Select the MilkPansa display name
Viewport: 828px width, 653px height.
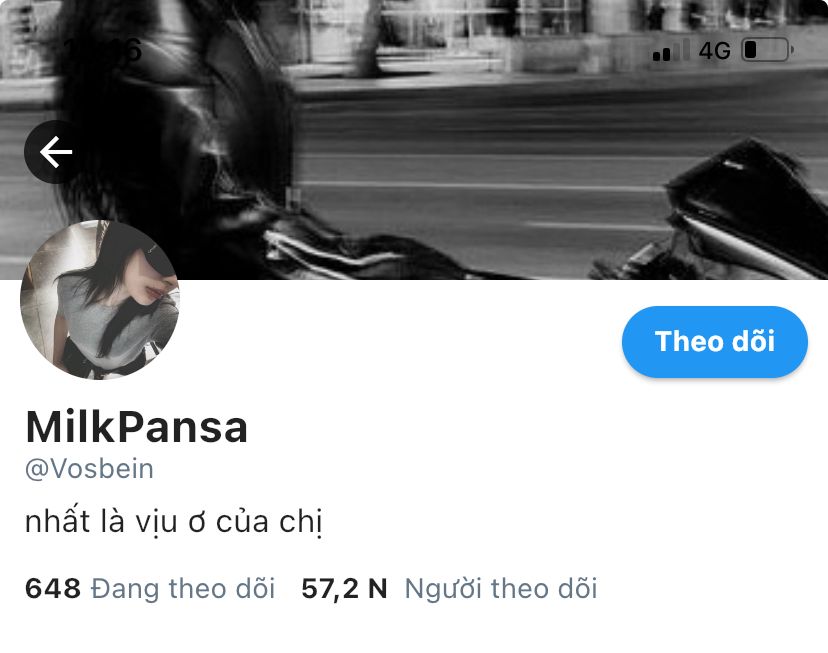tap(136, 427)
